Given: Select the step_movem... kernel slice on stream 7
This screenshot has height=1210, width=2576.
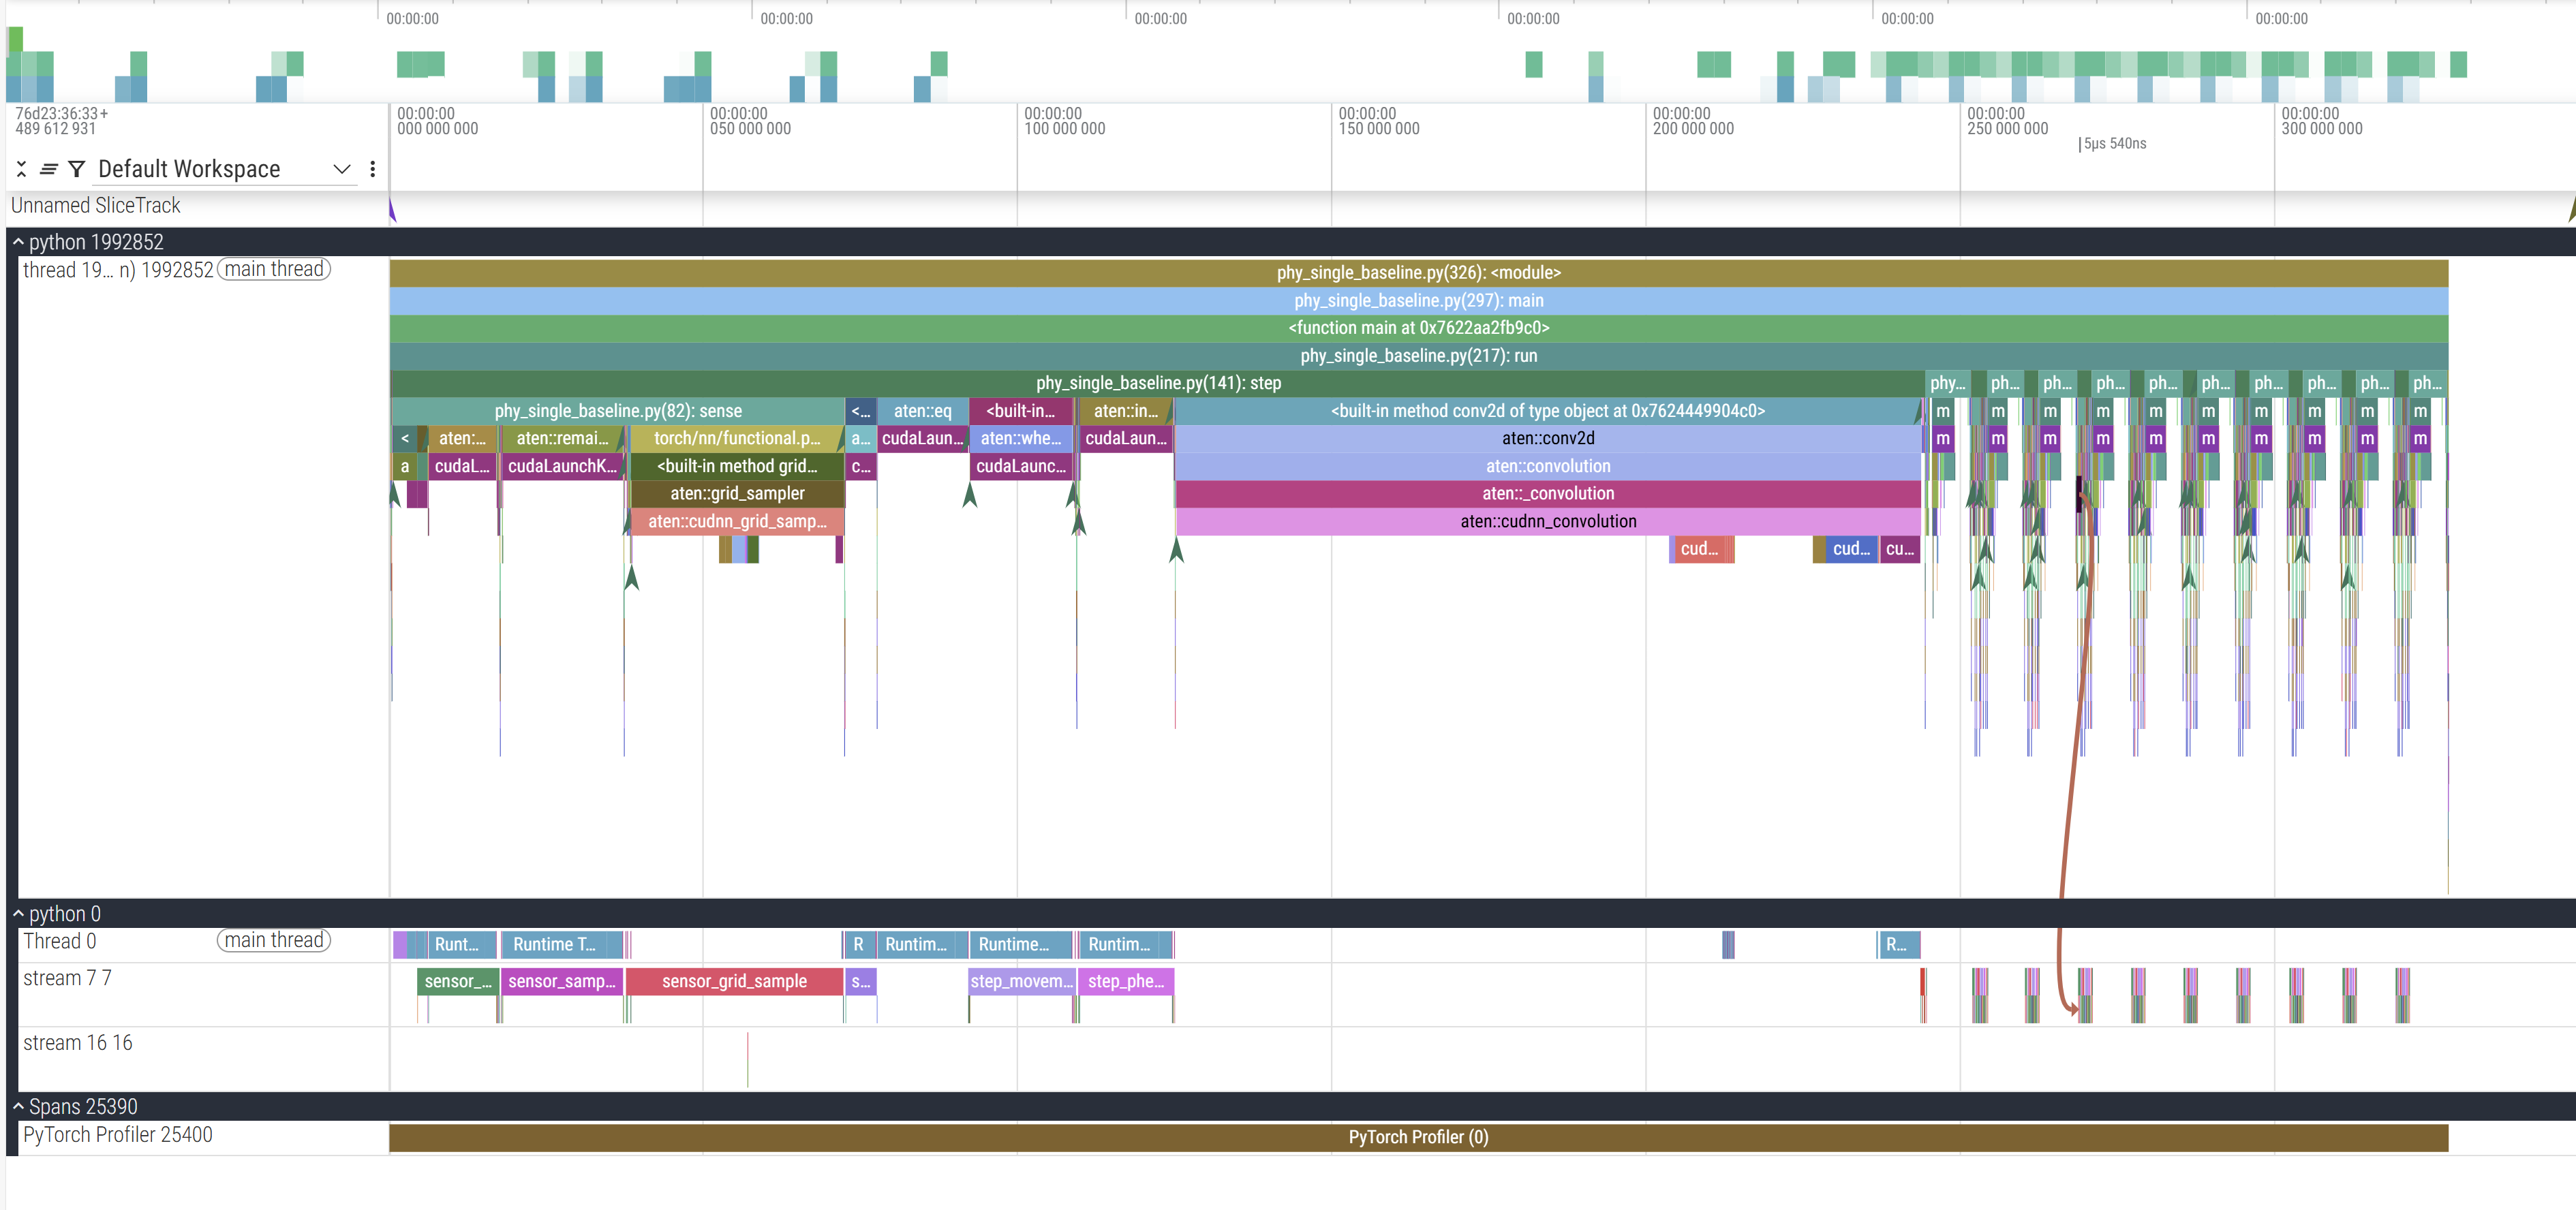Looking at the screenshot, I should coord(1021,982).
